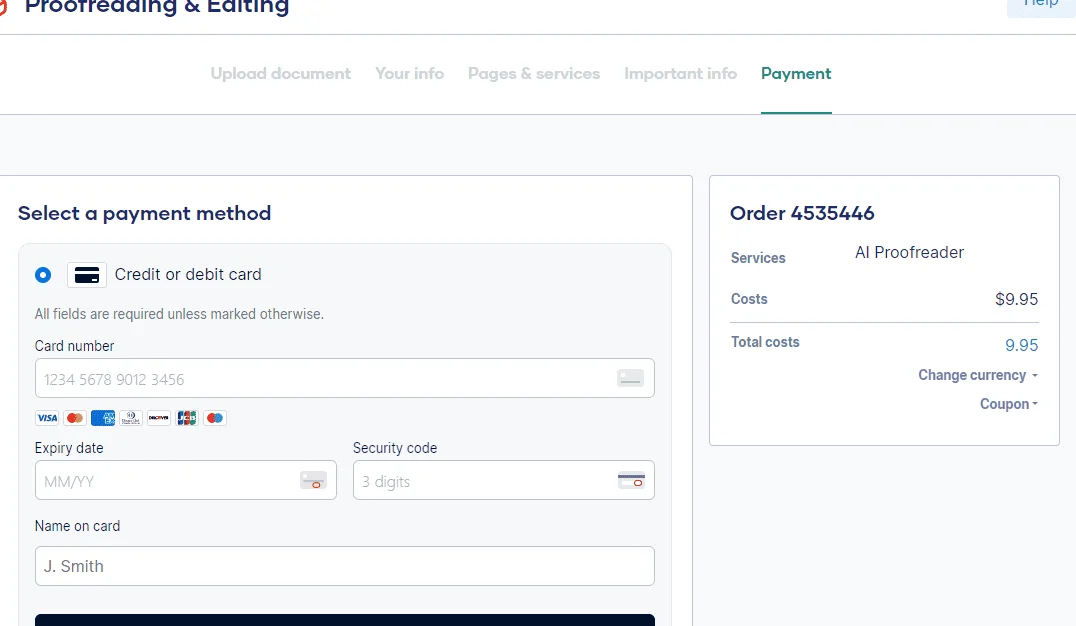This screenshot has width=1076, height=626.
Task: Click the JCB card logo
Action: click(x=187, y=418)
